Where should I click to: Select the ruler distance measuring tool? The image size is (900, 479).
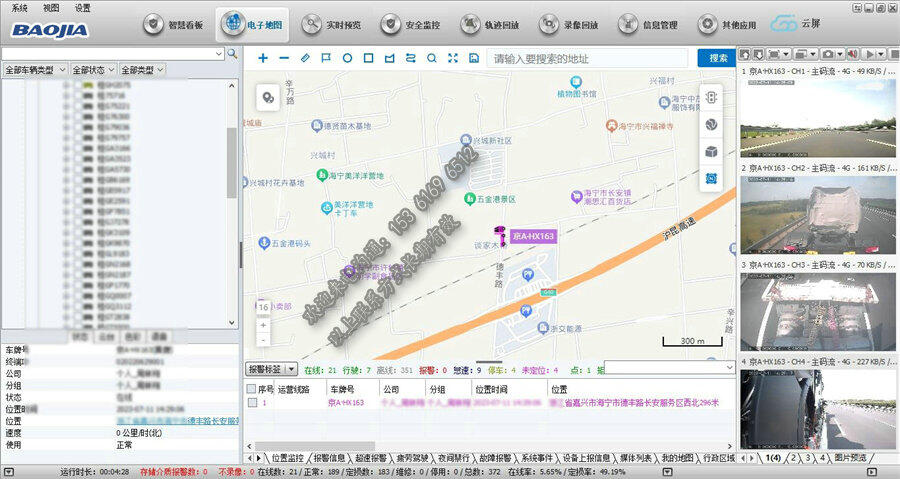pos(305,58)
